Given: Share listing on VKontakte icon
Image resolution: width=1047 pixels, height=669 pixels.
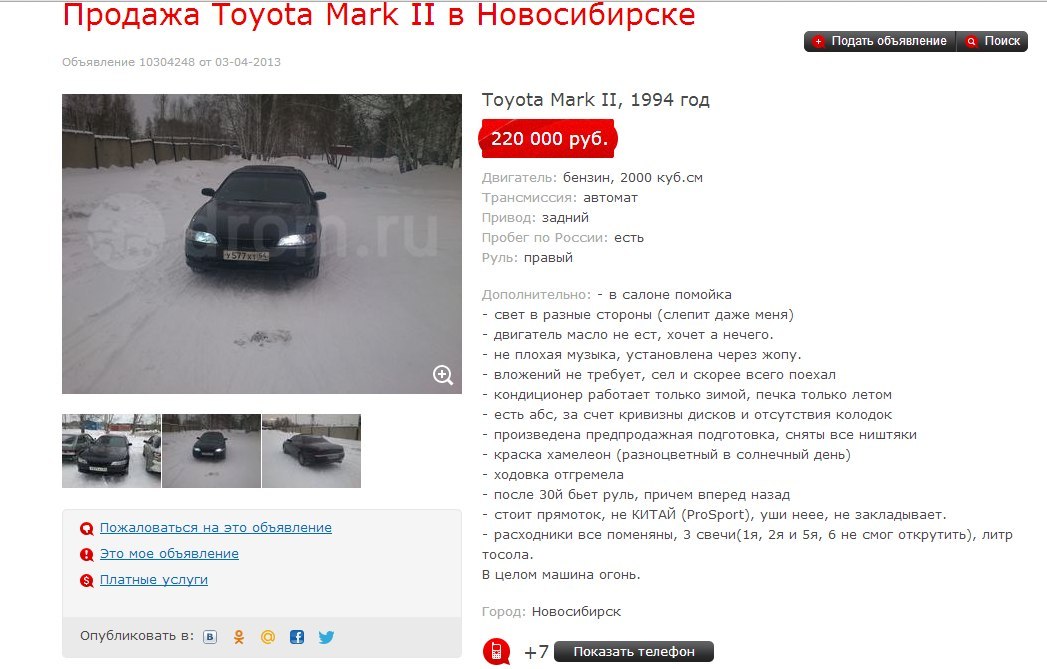Looking at the screenshot, I should click(210, 637).
